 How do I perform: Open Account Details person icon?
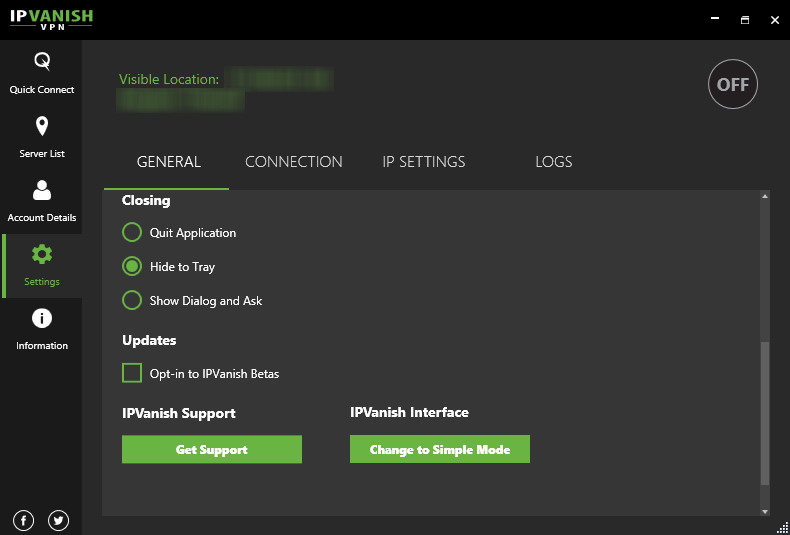click(x=42, y=190)
